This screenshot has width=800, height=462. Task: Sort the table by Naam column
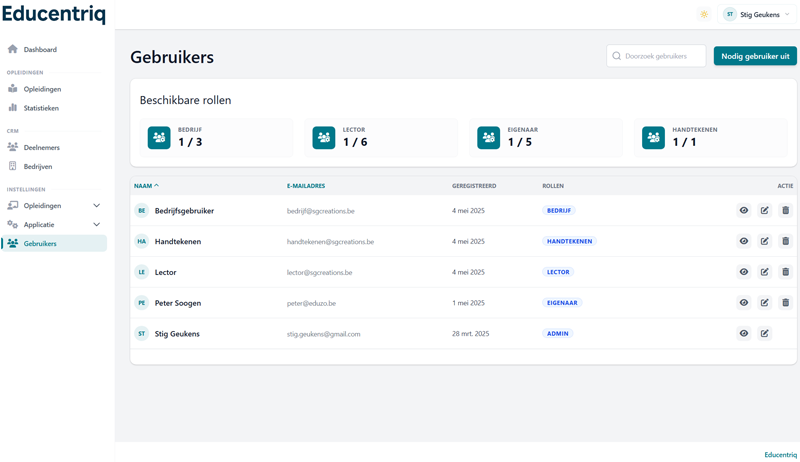[x=146, y=186]
